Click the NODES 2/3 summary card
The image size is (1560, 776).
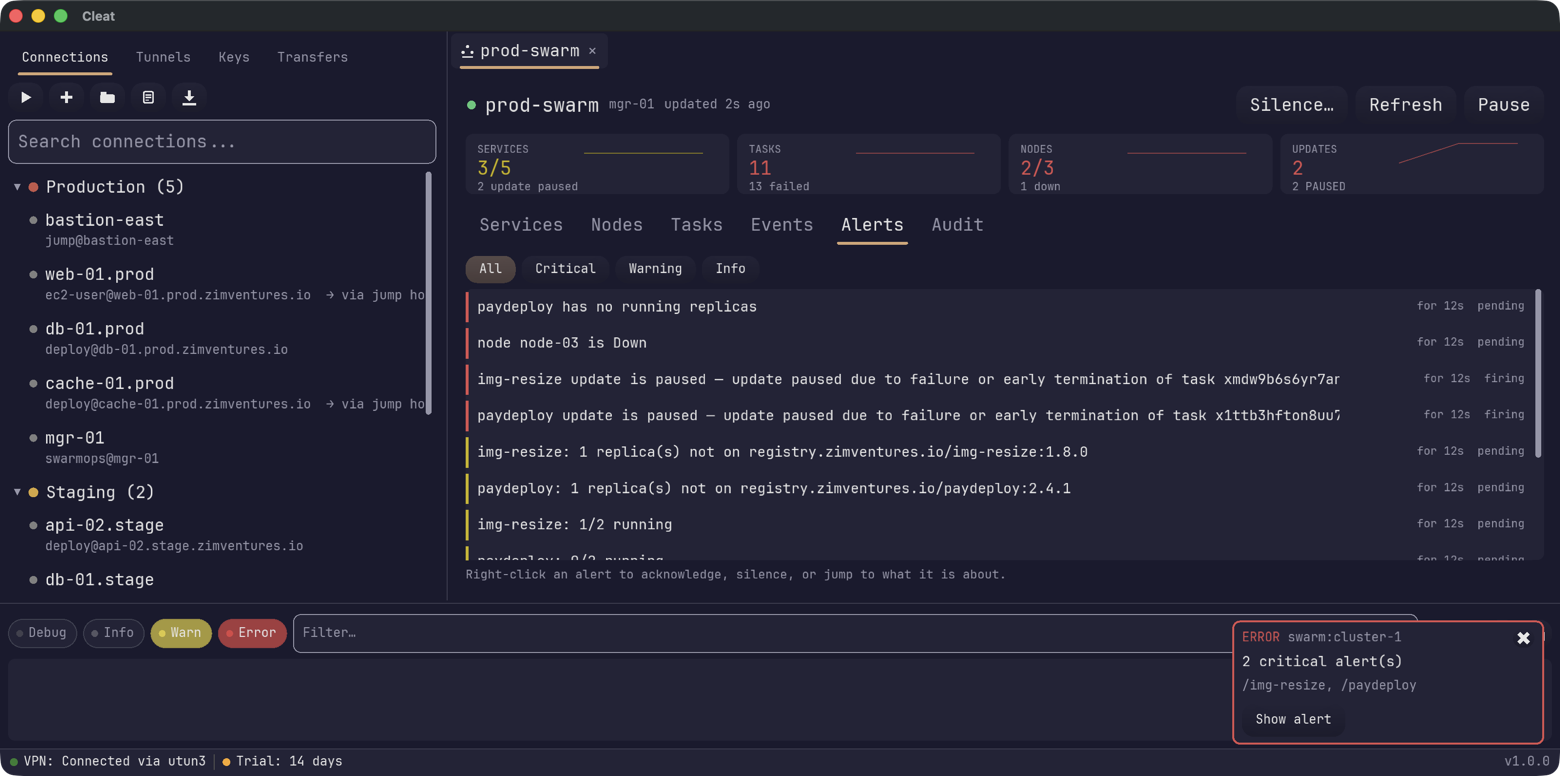coord(1140,164)
